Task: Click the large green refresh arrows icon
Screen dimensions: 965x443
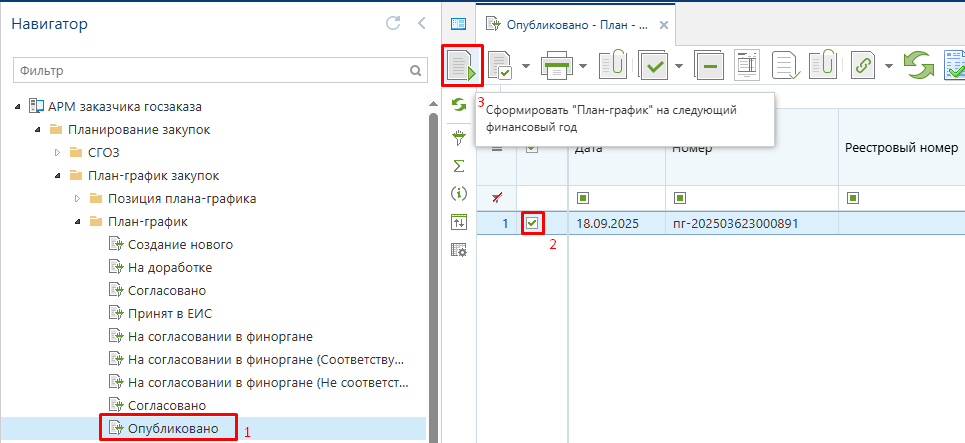Action: [x=919, y=66]
